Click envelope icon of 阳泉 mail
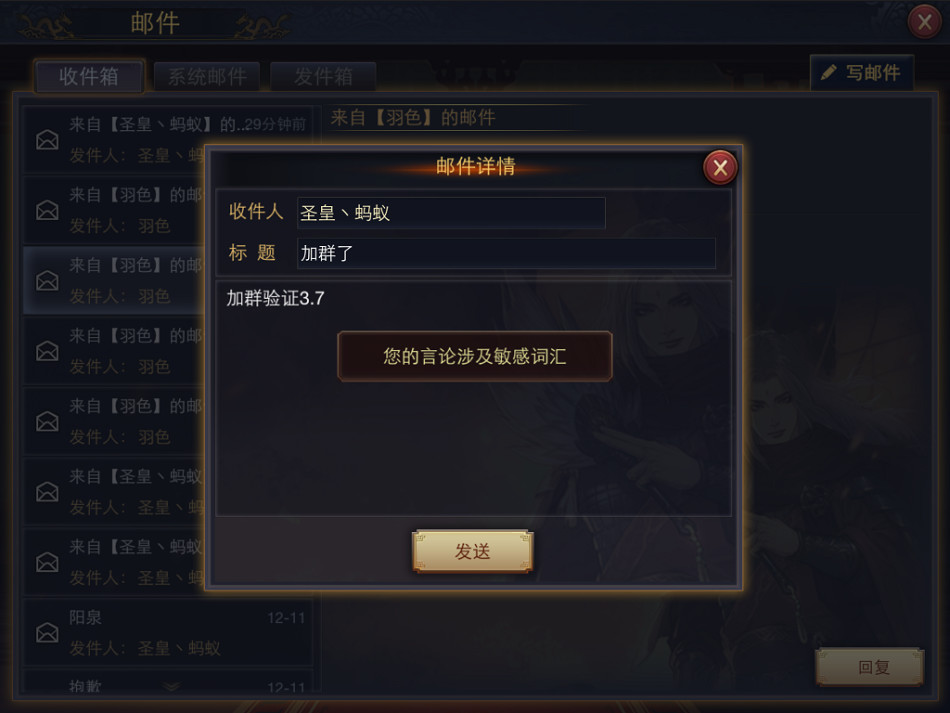This screenshot has height=713, width=950. coord(47,633)
